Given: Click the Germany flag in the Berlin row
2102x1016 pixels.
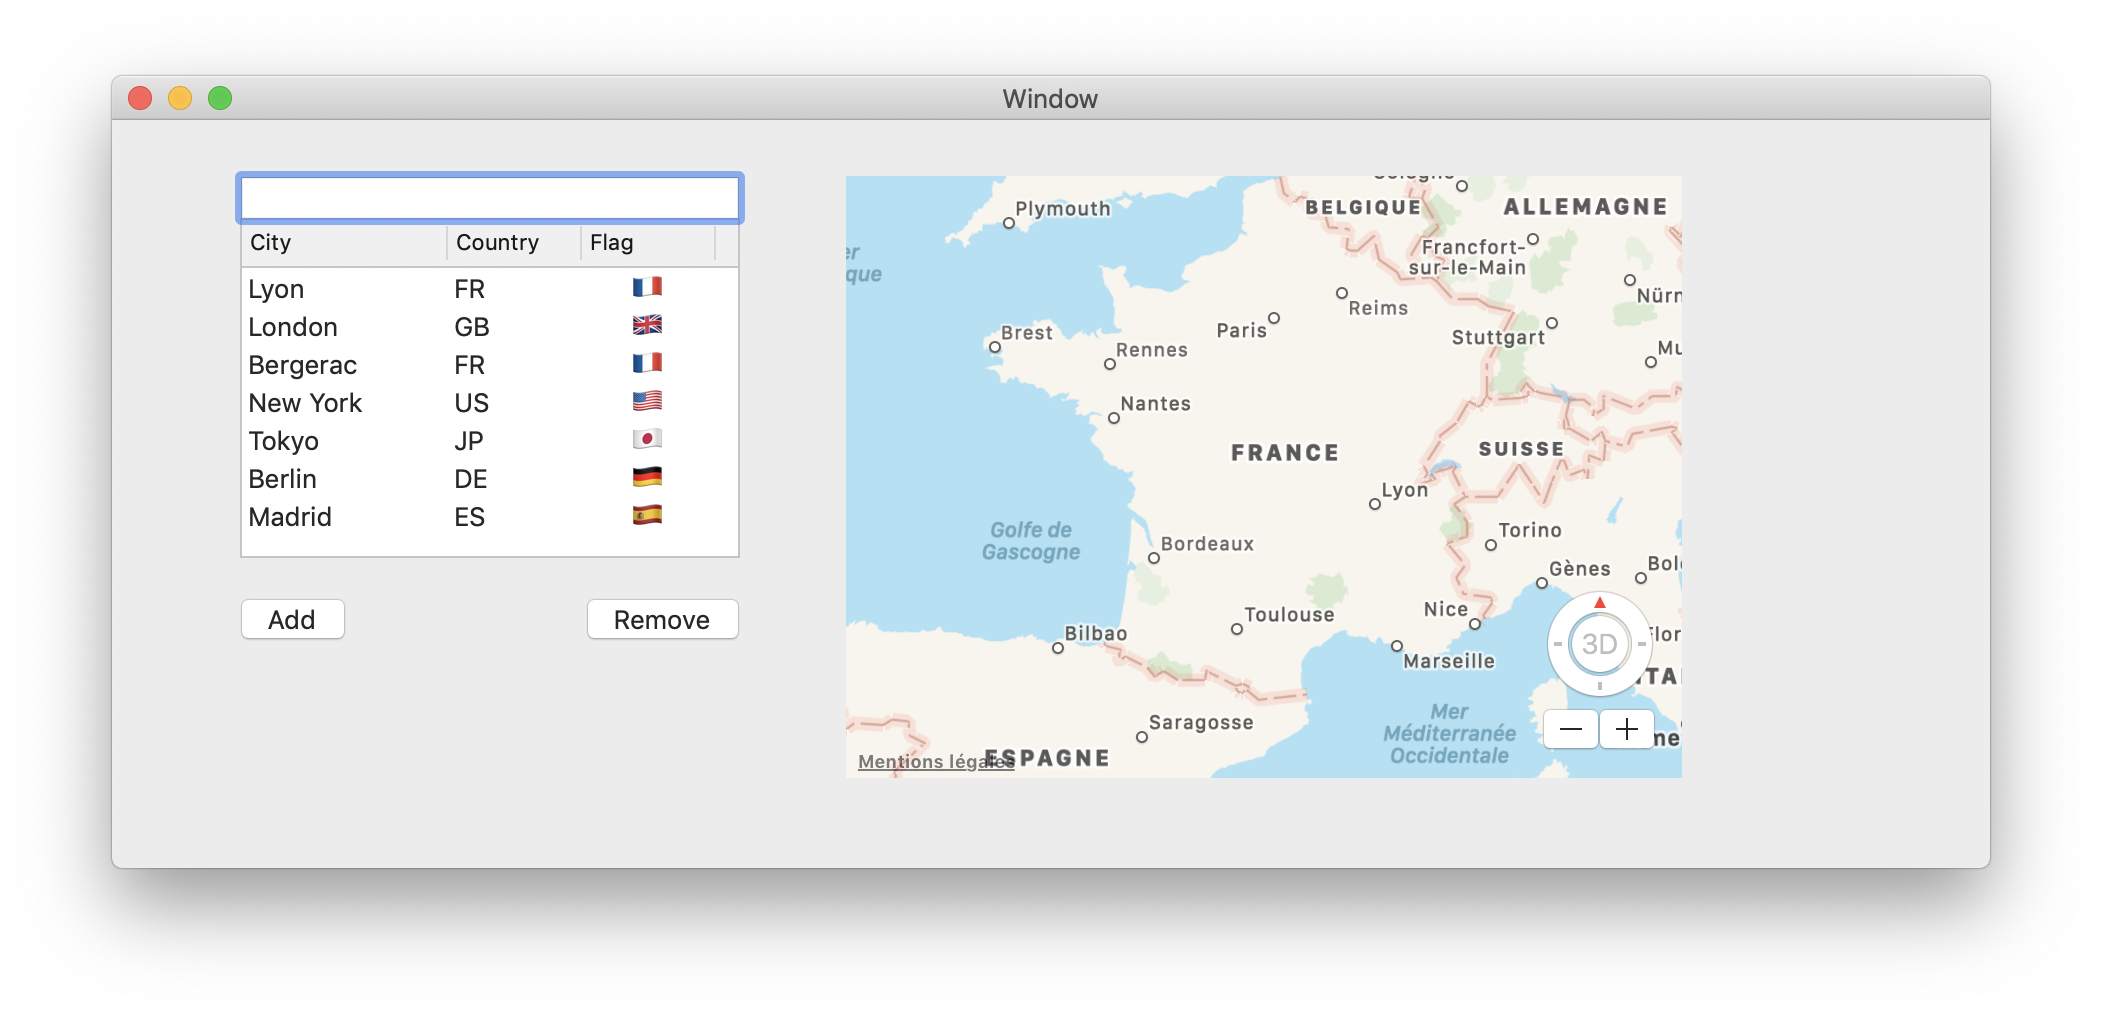Looking at the screenshot, I should (647, 477).
